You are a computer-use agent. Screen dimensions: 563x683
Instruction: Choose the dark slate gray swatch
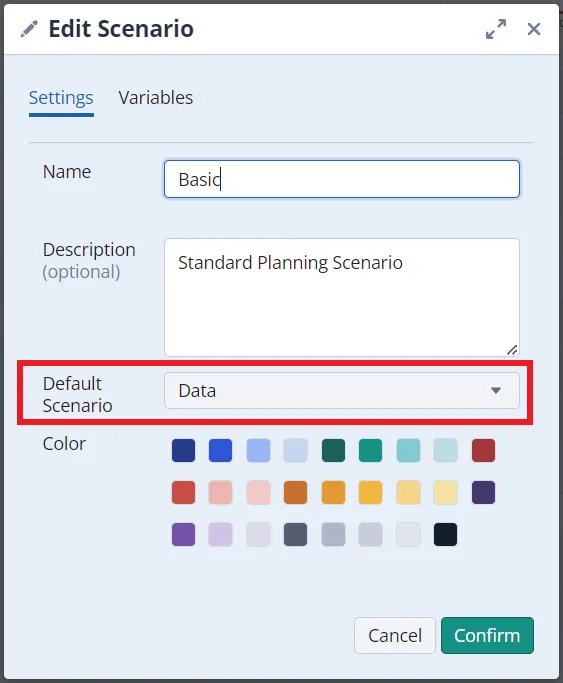pos(295,534)
